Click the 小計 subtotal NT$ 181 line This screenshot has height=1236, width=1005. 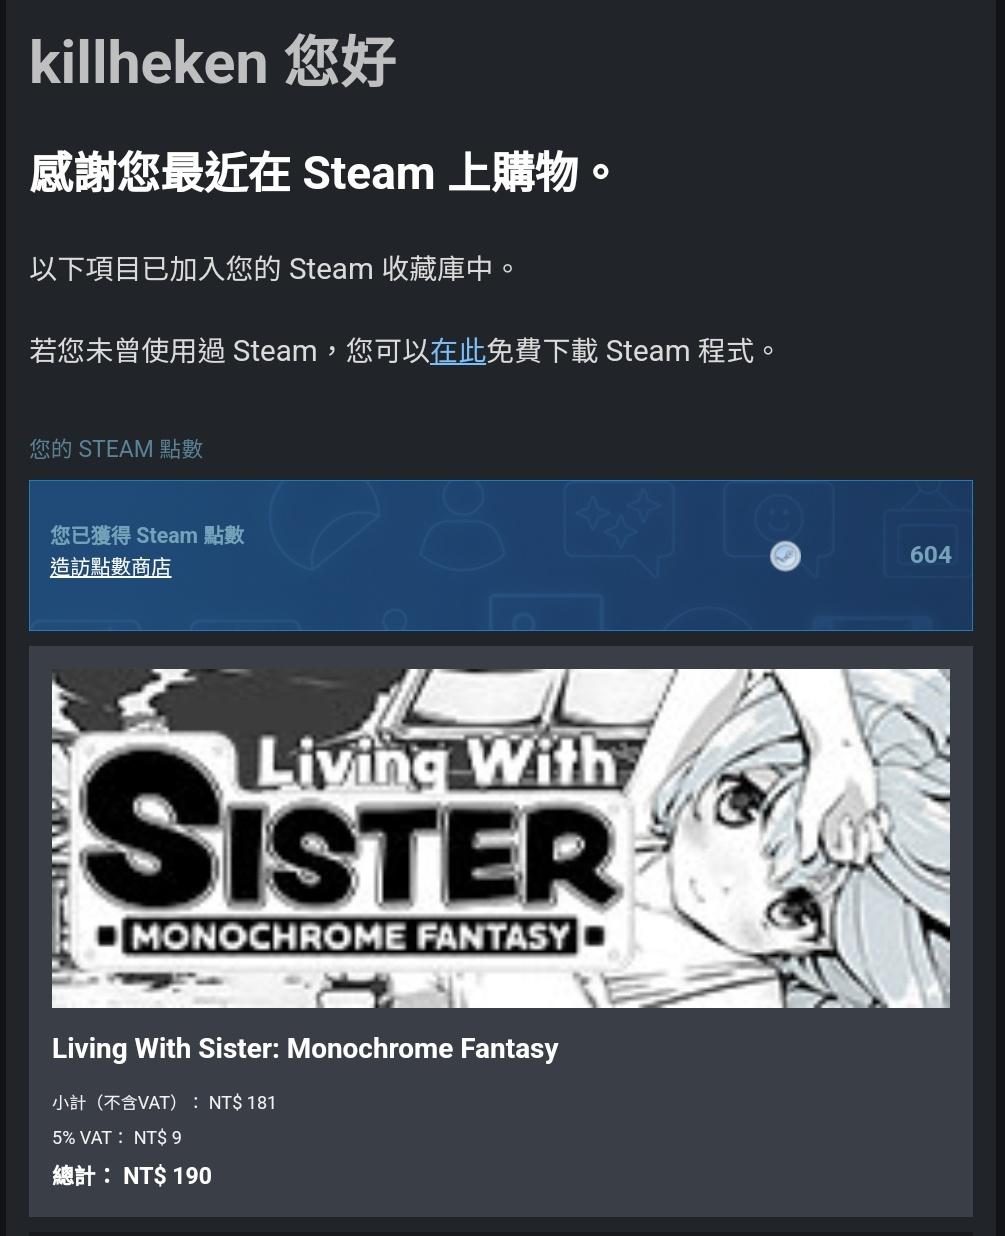pos(164,1103)
